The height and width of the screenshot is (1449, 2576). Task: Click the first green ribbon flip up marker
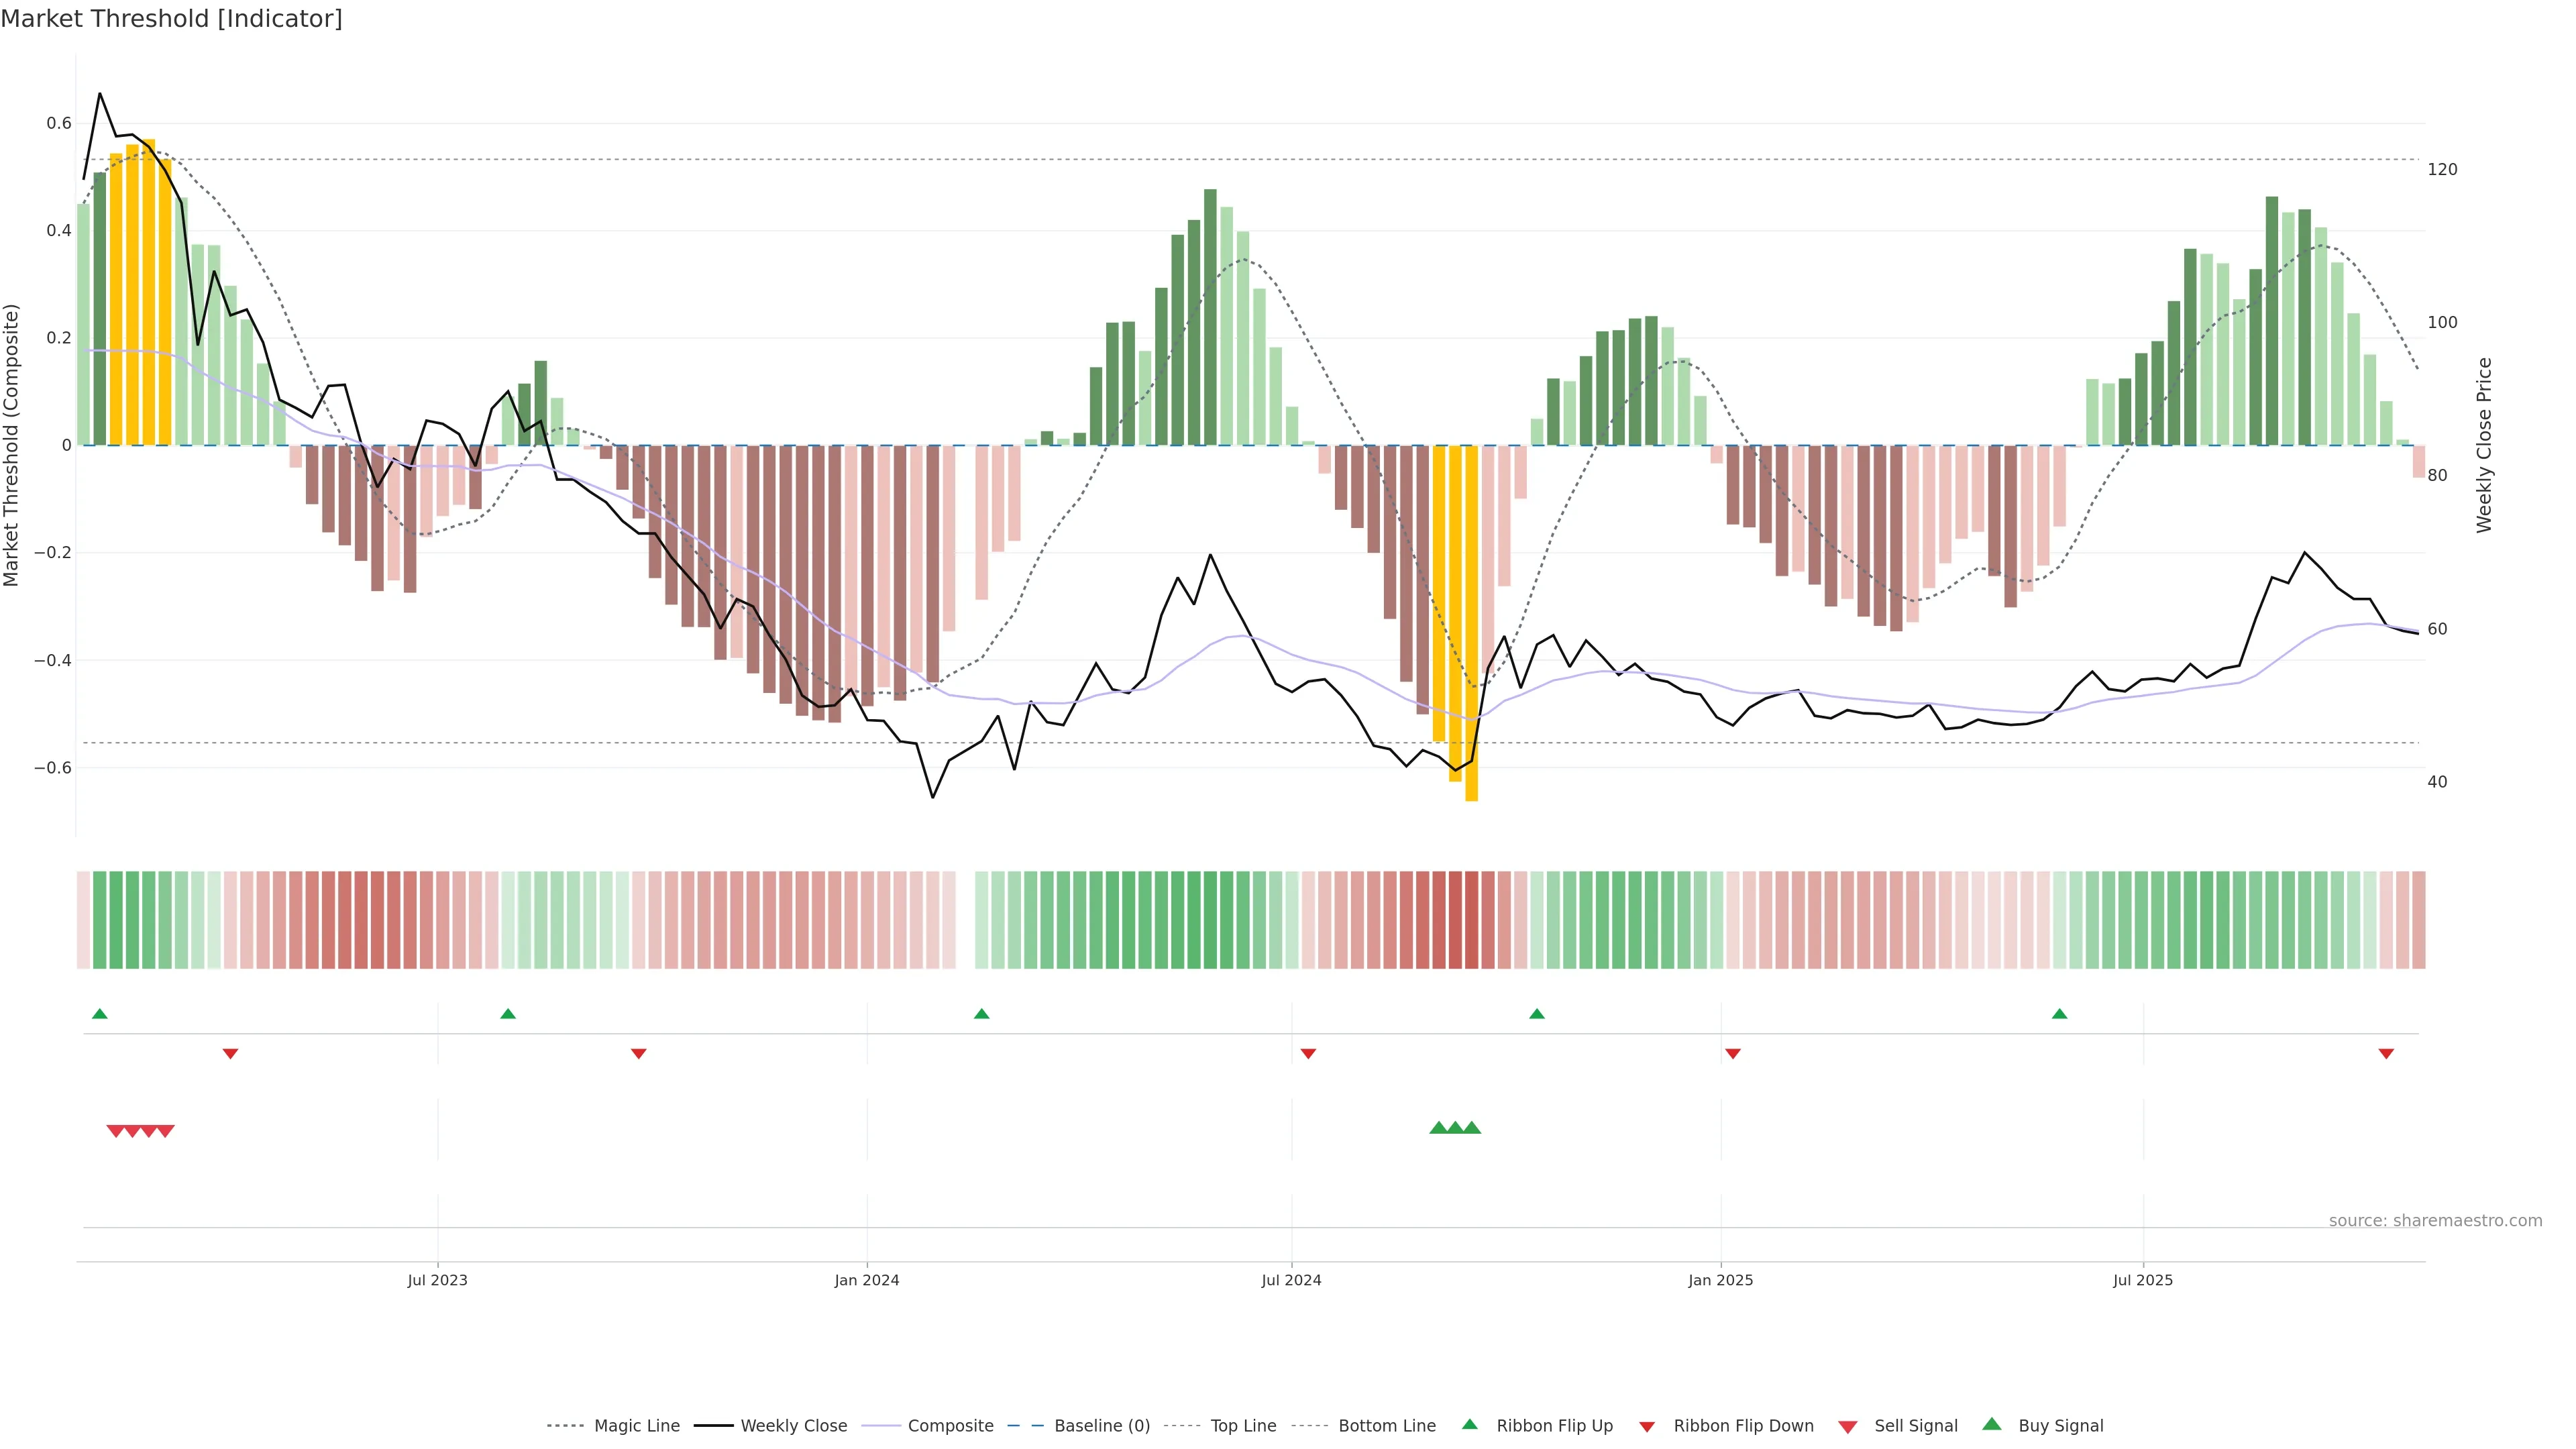point(99,1014)
